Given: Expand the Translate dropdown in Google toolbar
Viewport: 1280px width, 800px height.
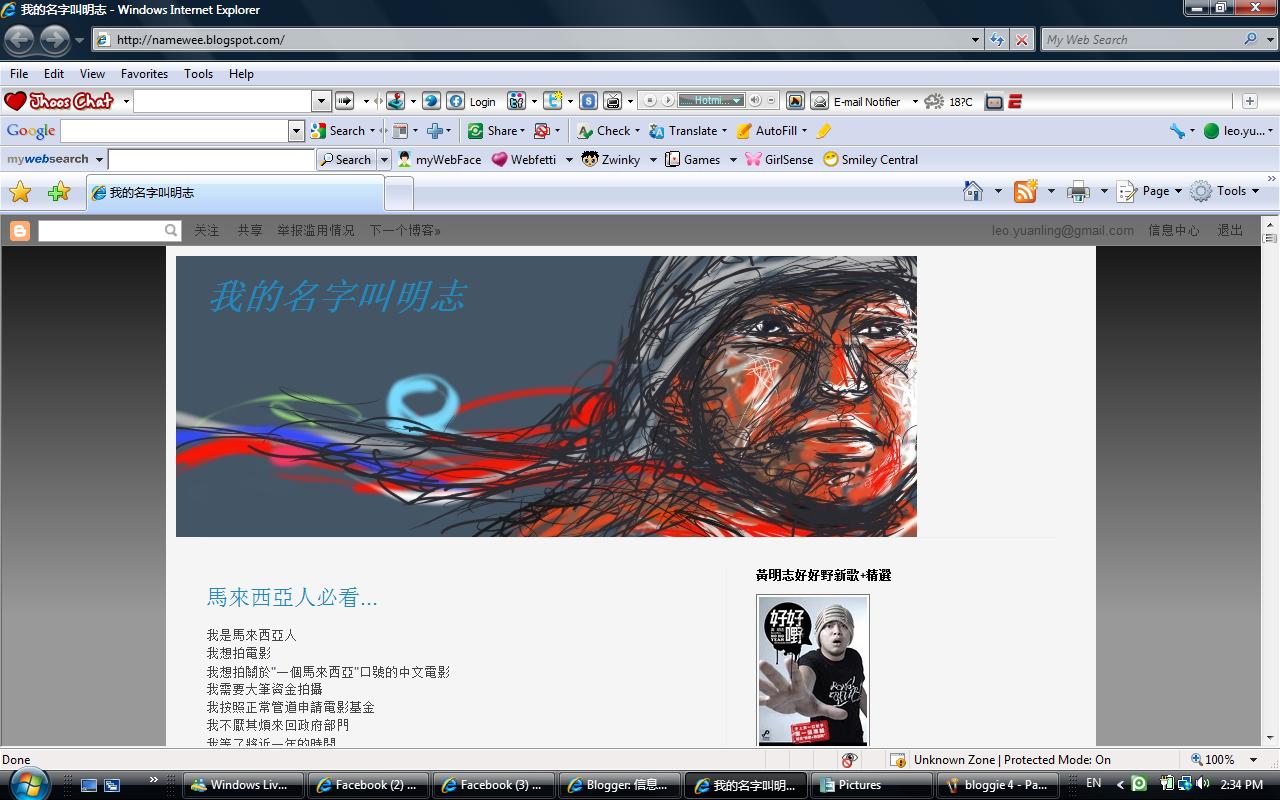Looking at the screenshot, I should point(722,131).
